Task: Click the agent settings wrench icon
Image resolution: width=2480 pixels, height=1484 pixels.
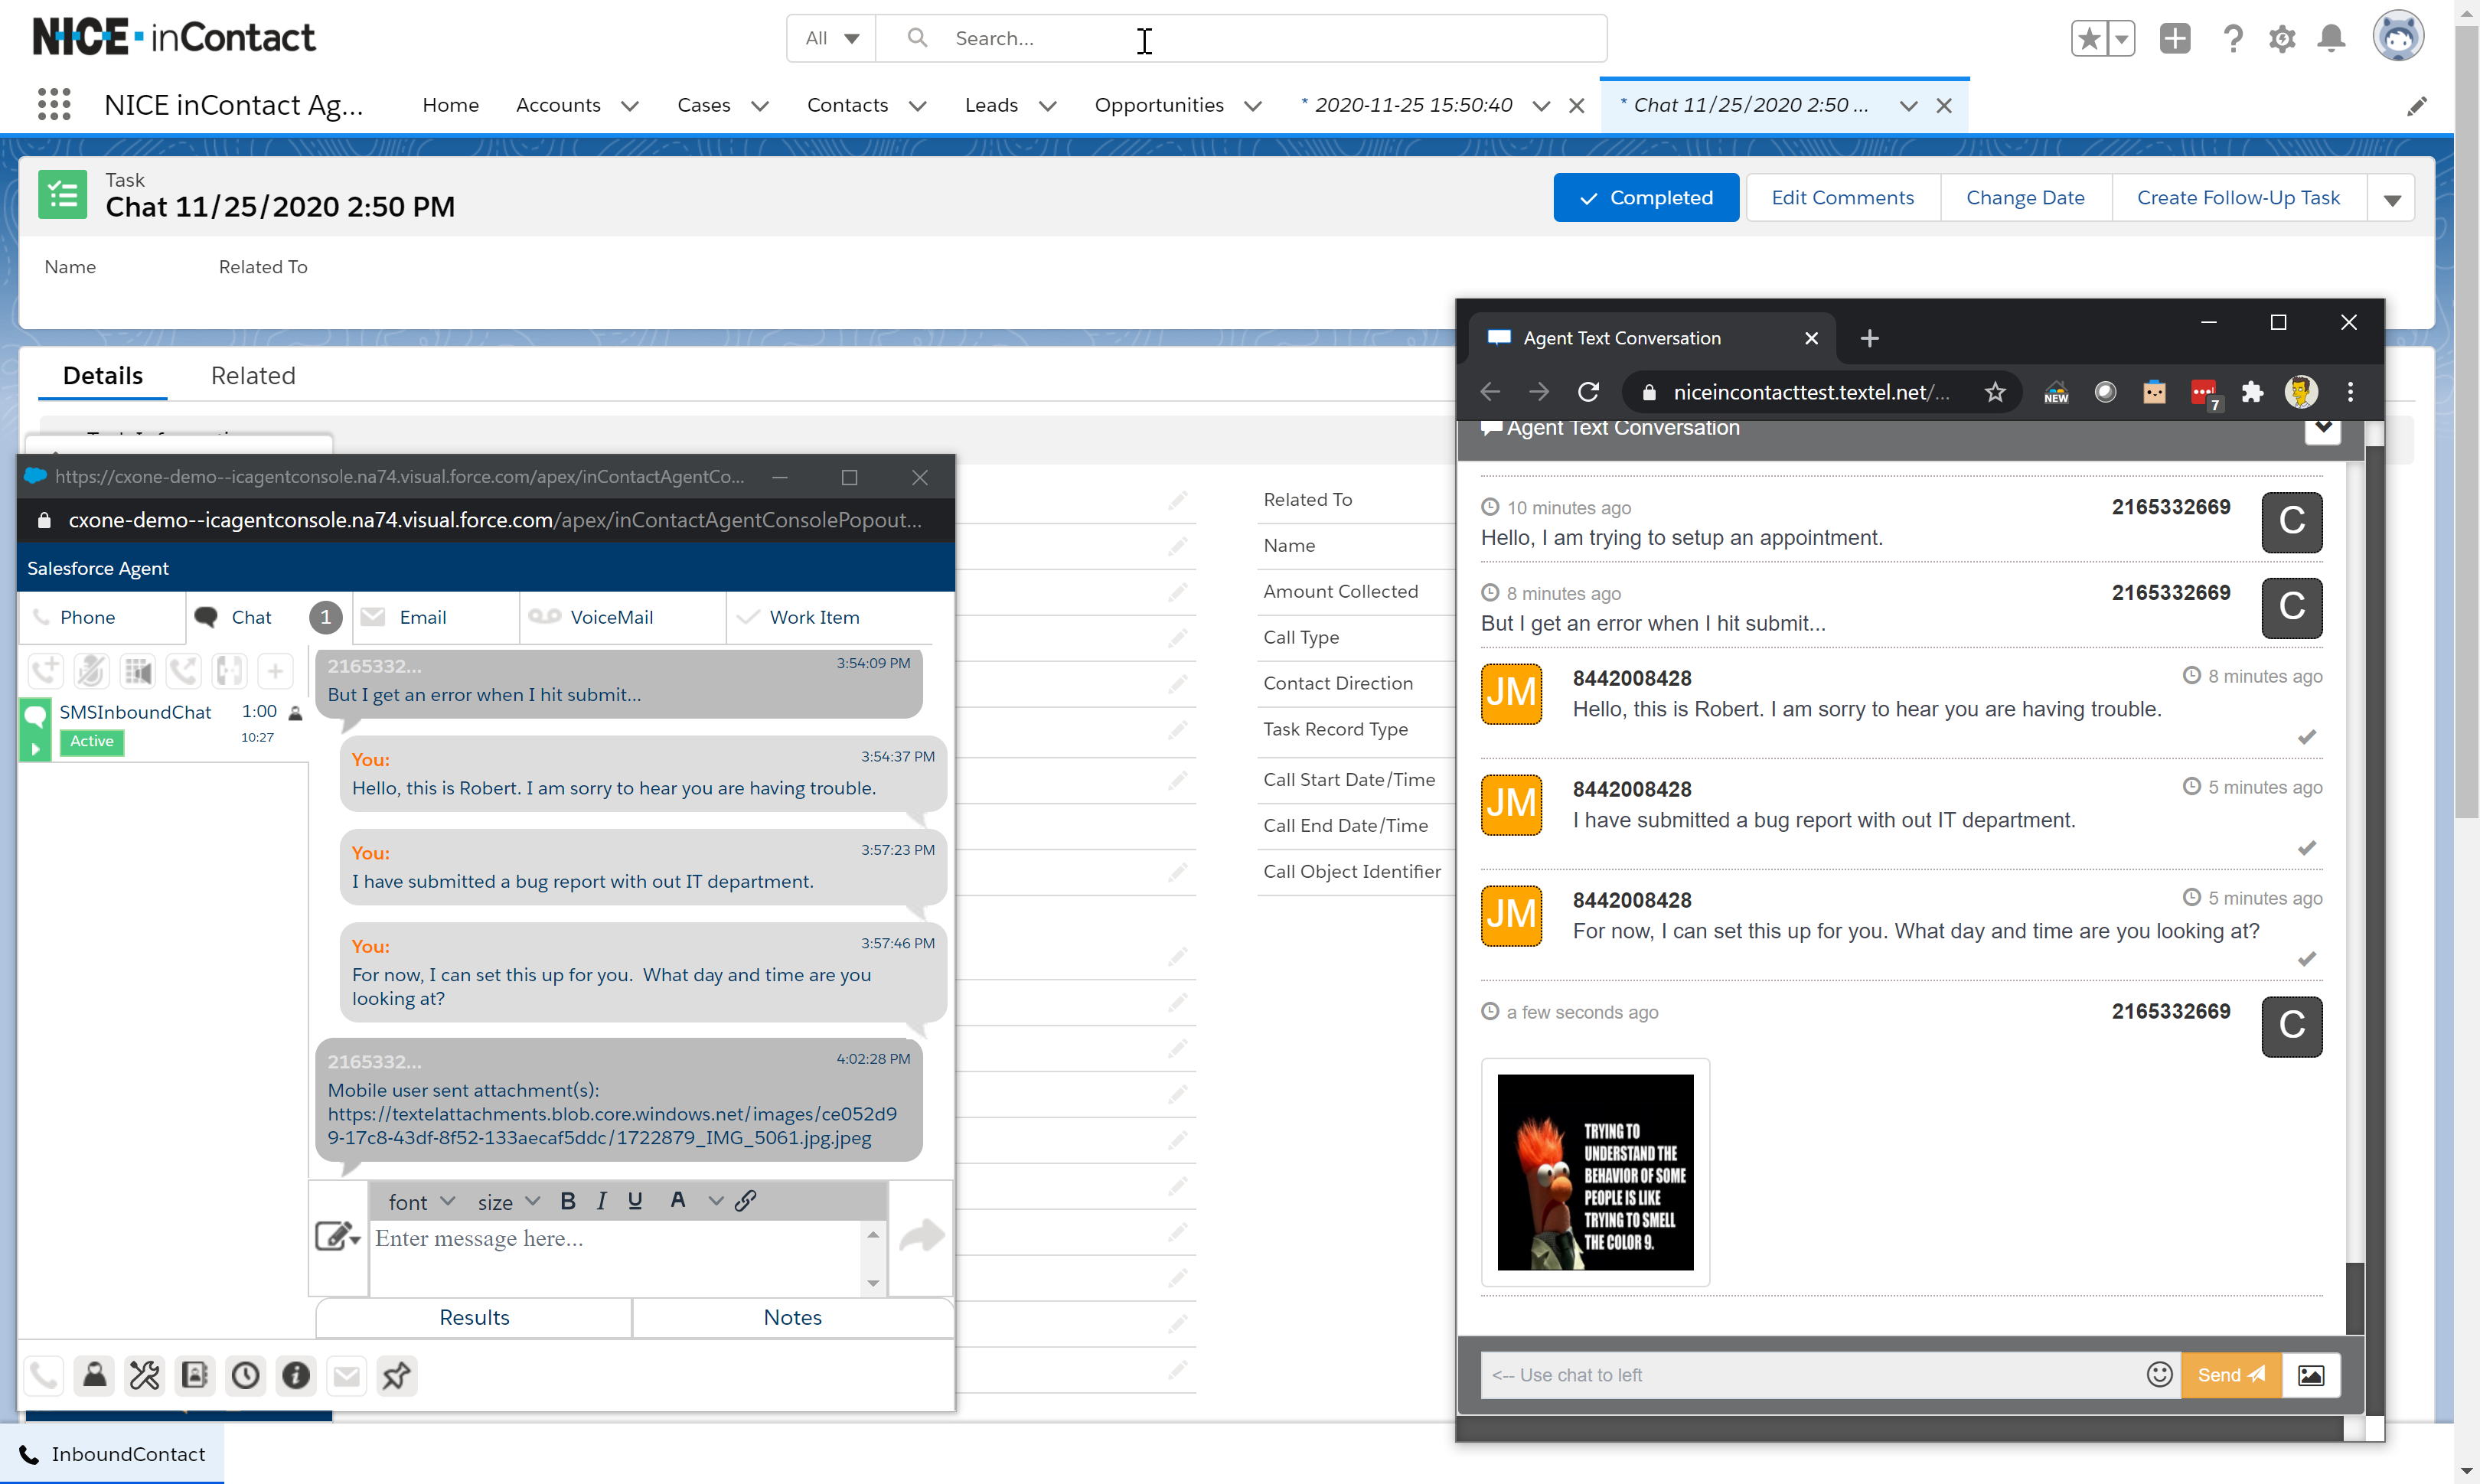Action: coord(145,1375)
